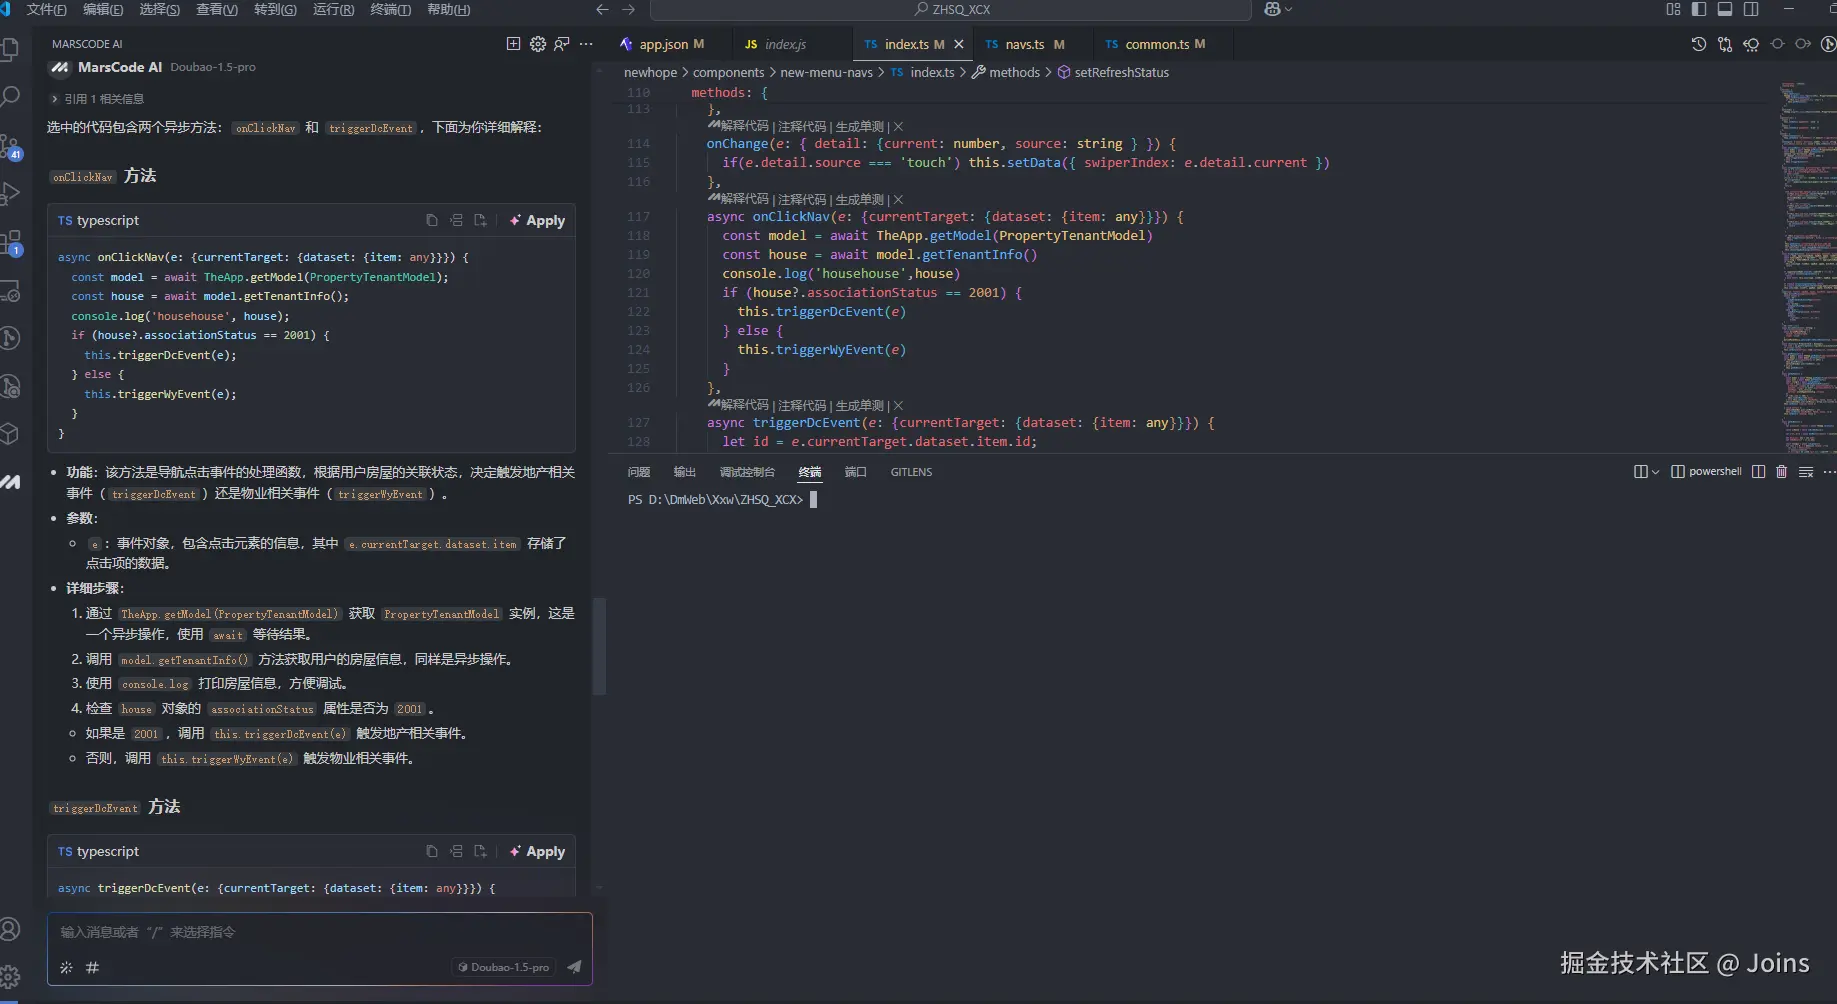The width and height of the screenshot is (1837, 1004).
Task: Apply the triggerDcEvent code block
Action: click(538, 851)
